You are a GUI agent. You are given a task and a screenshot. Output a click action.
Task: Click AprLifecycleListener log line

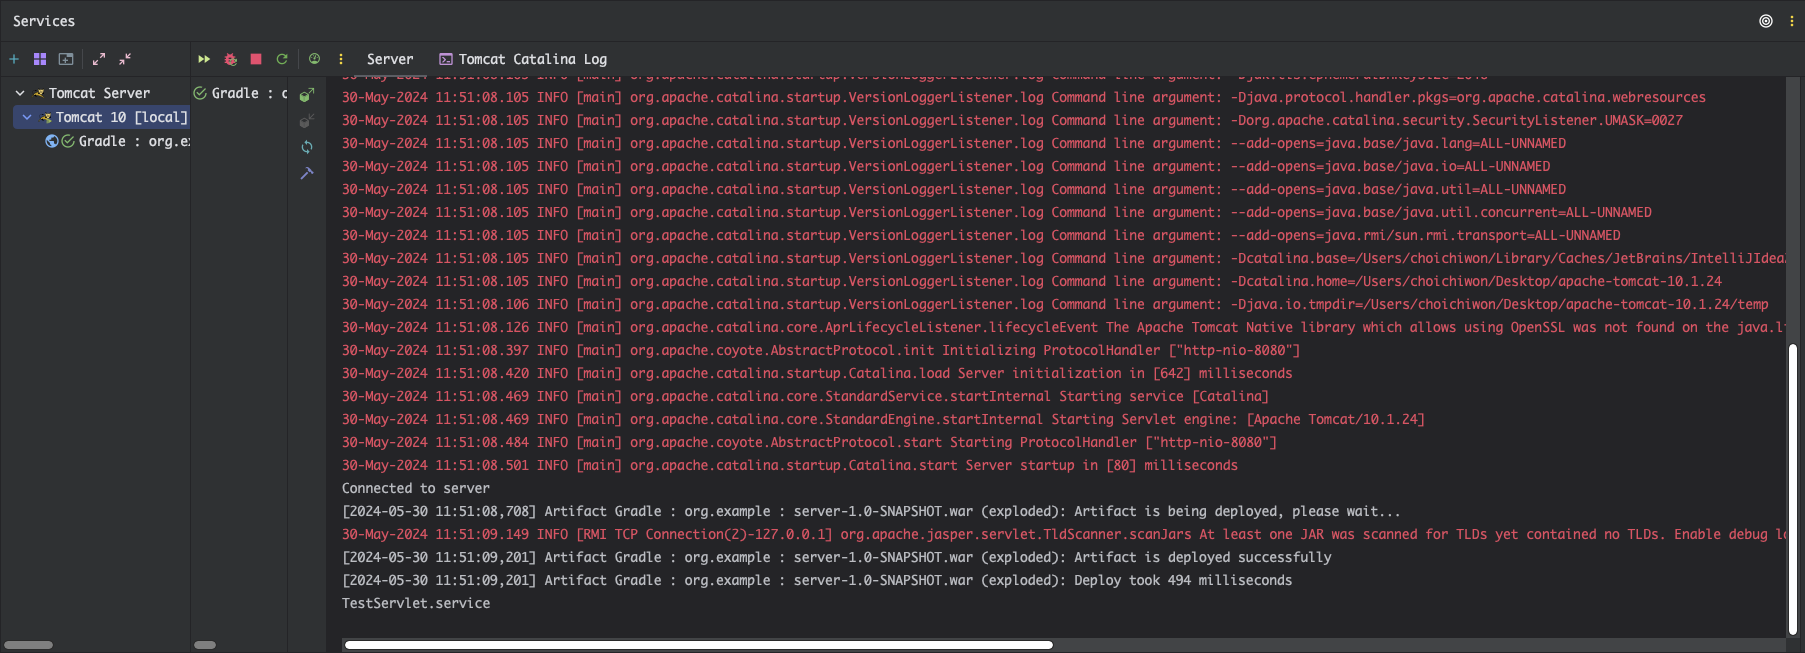click(x=1064, y=327)
